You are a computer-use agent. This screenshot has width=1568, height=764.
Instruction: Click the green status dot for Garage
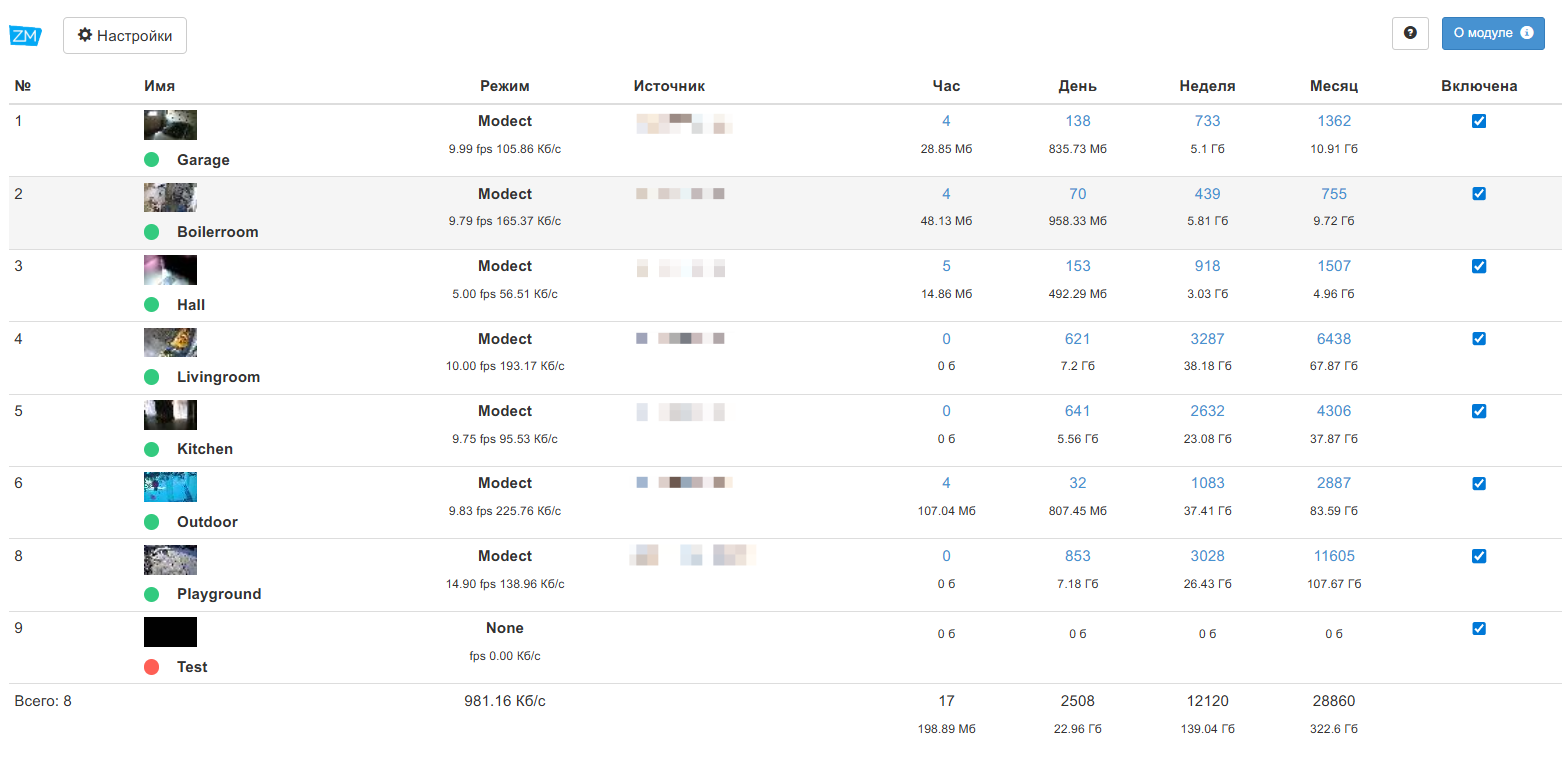(x=152, y=159)
